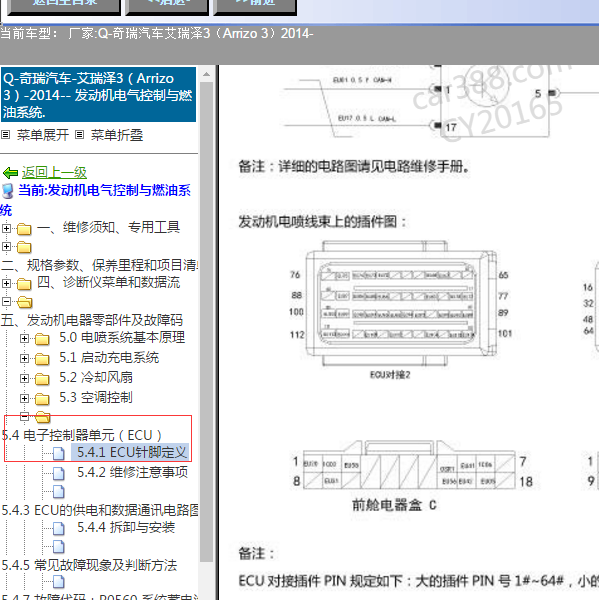Image resolution: width=599 pixels, height=600 pixels.
Task: Expand the 5.3 空调控制 node
Action: (24, 398)
